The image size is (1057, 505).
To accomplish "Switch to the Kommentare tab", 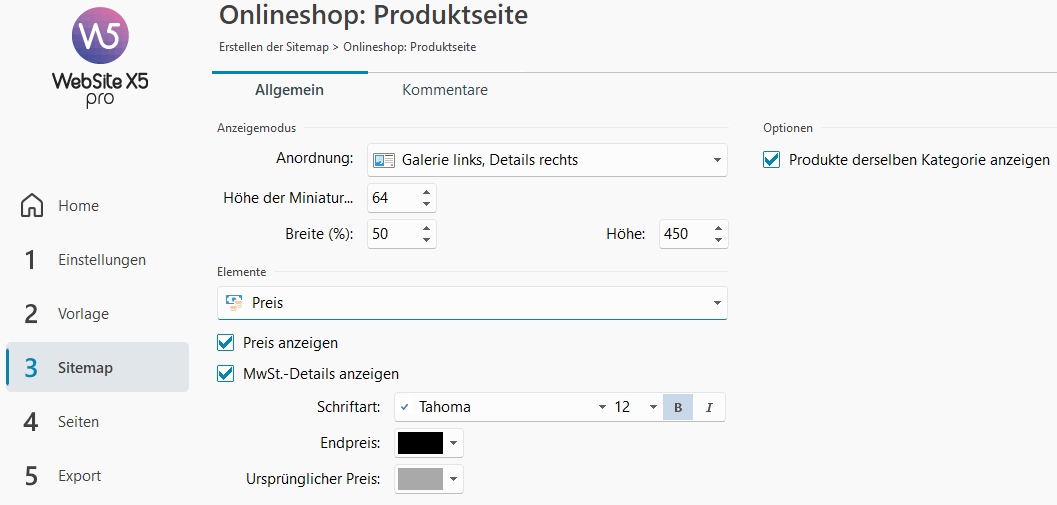I will 445,90.
